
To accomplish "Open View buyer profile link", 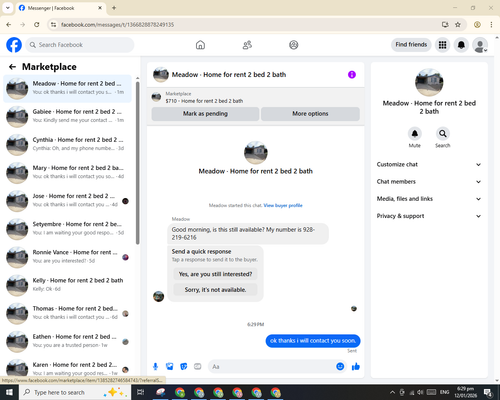I will 283,205.
